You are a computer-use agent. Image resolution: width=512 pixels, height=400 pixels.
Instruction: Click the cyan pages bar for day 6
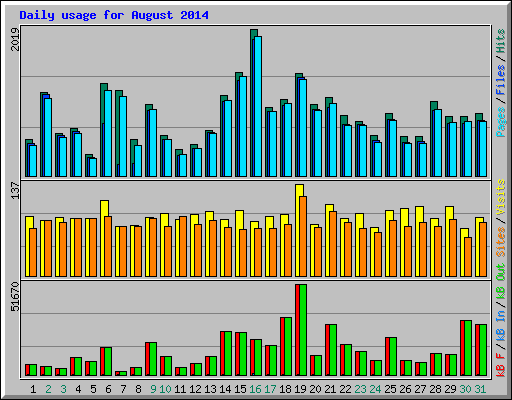point(108,133)
